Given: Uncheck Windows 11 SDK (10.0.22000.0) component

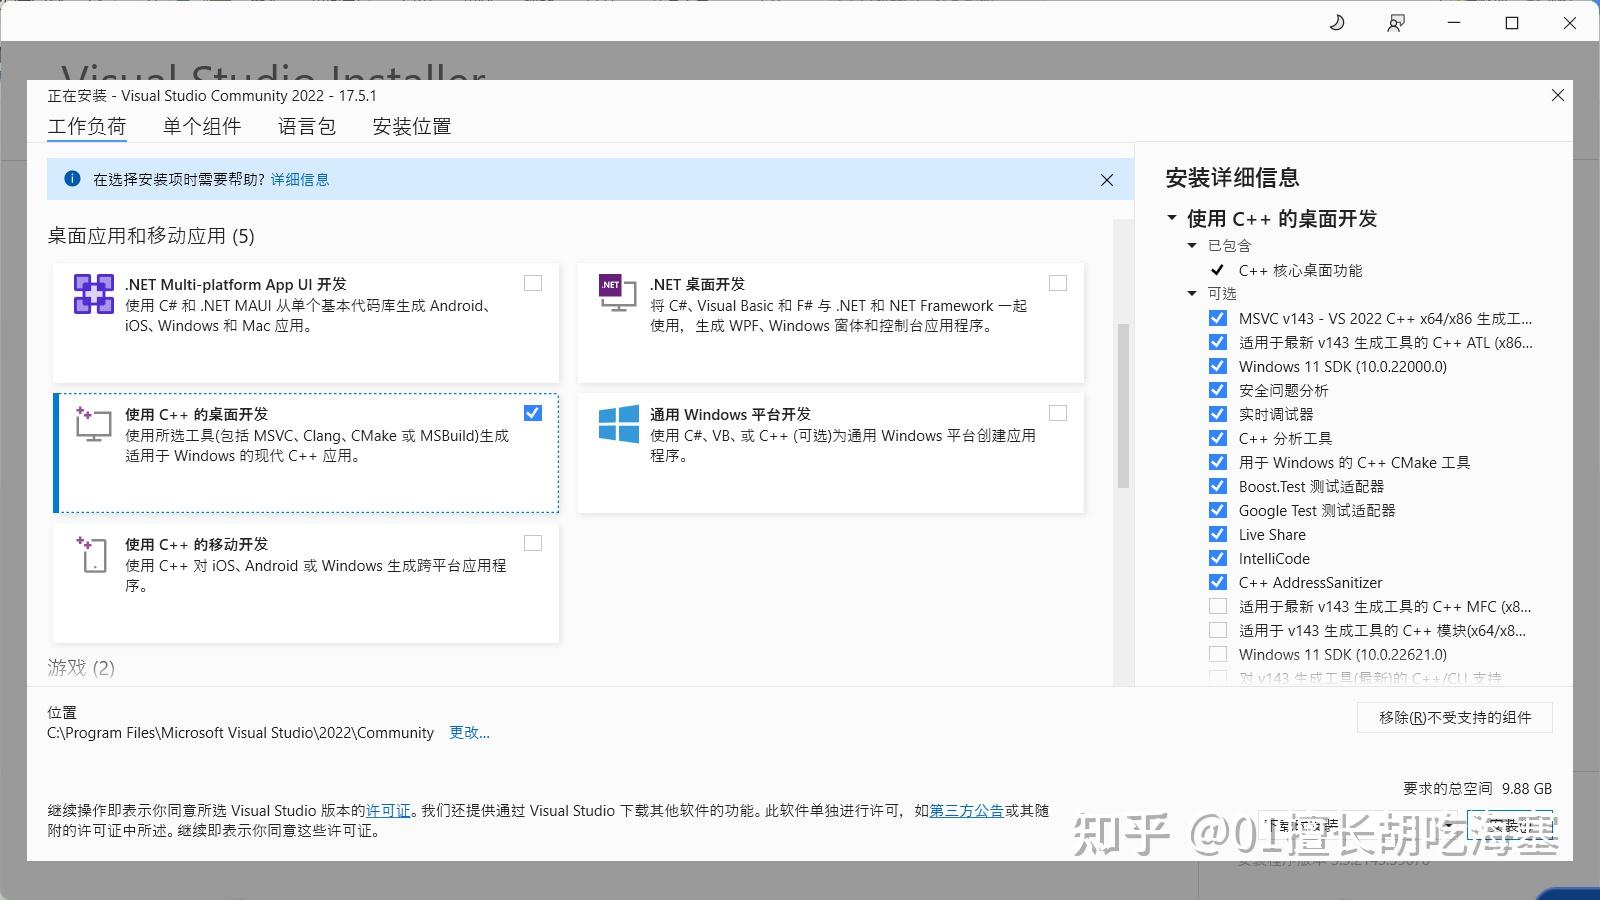Looking at the screenshot, I should coord(1217,366).
